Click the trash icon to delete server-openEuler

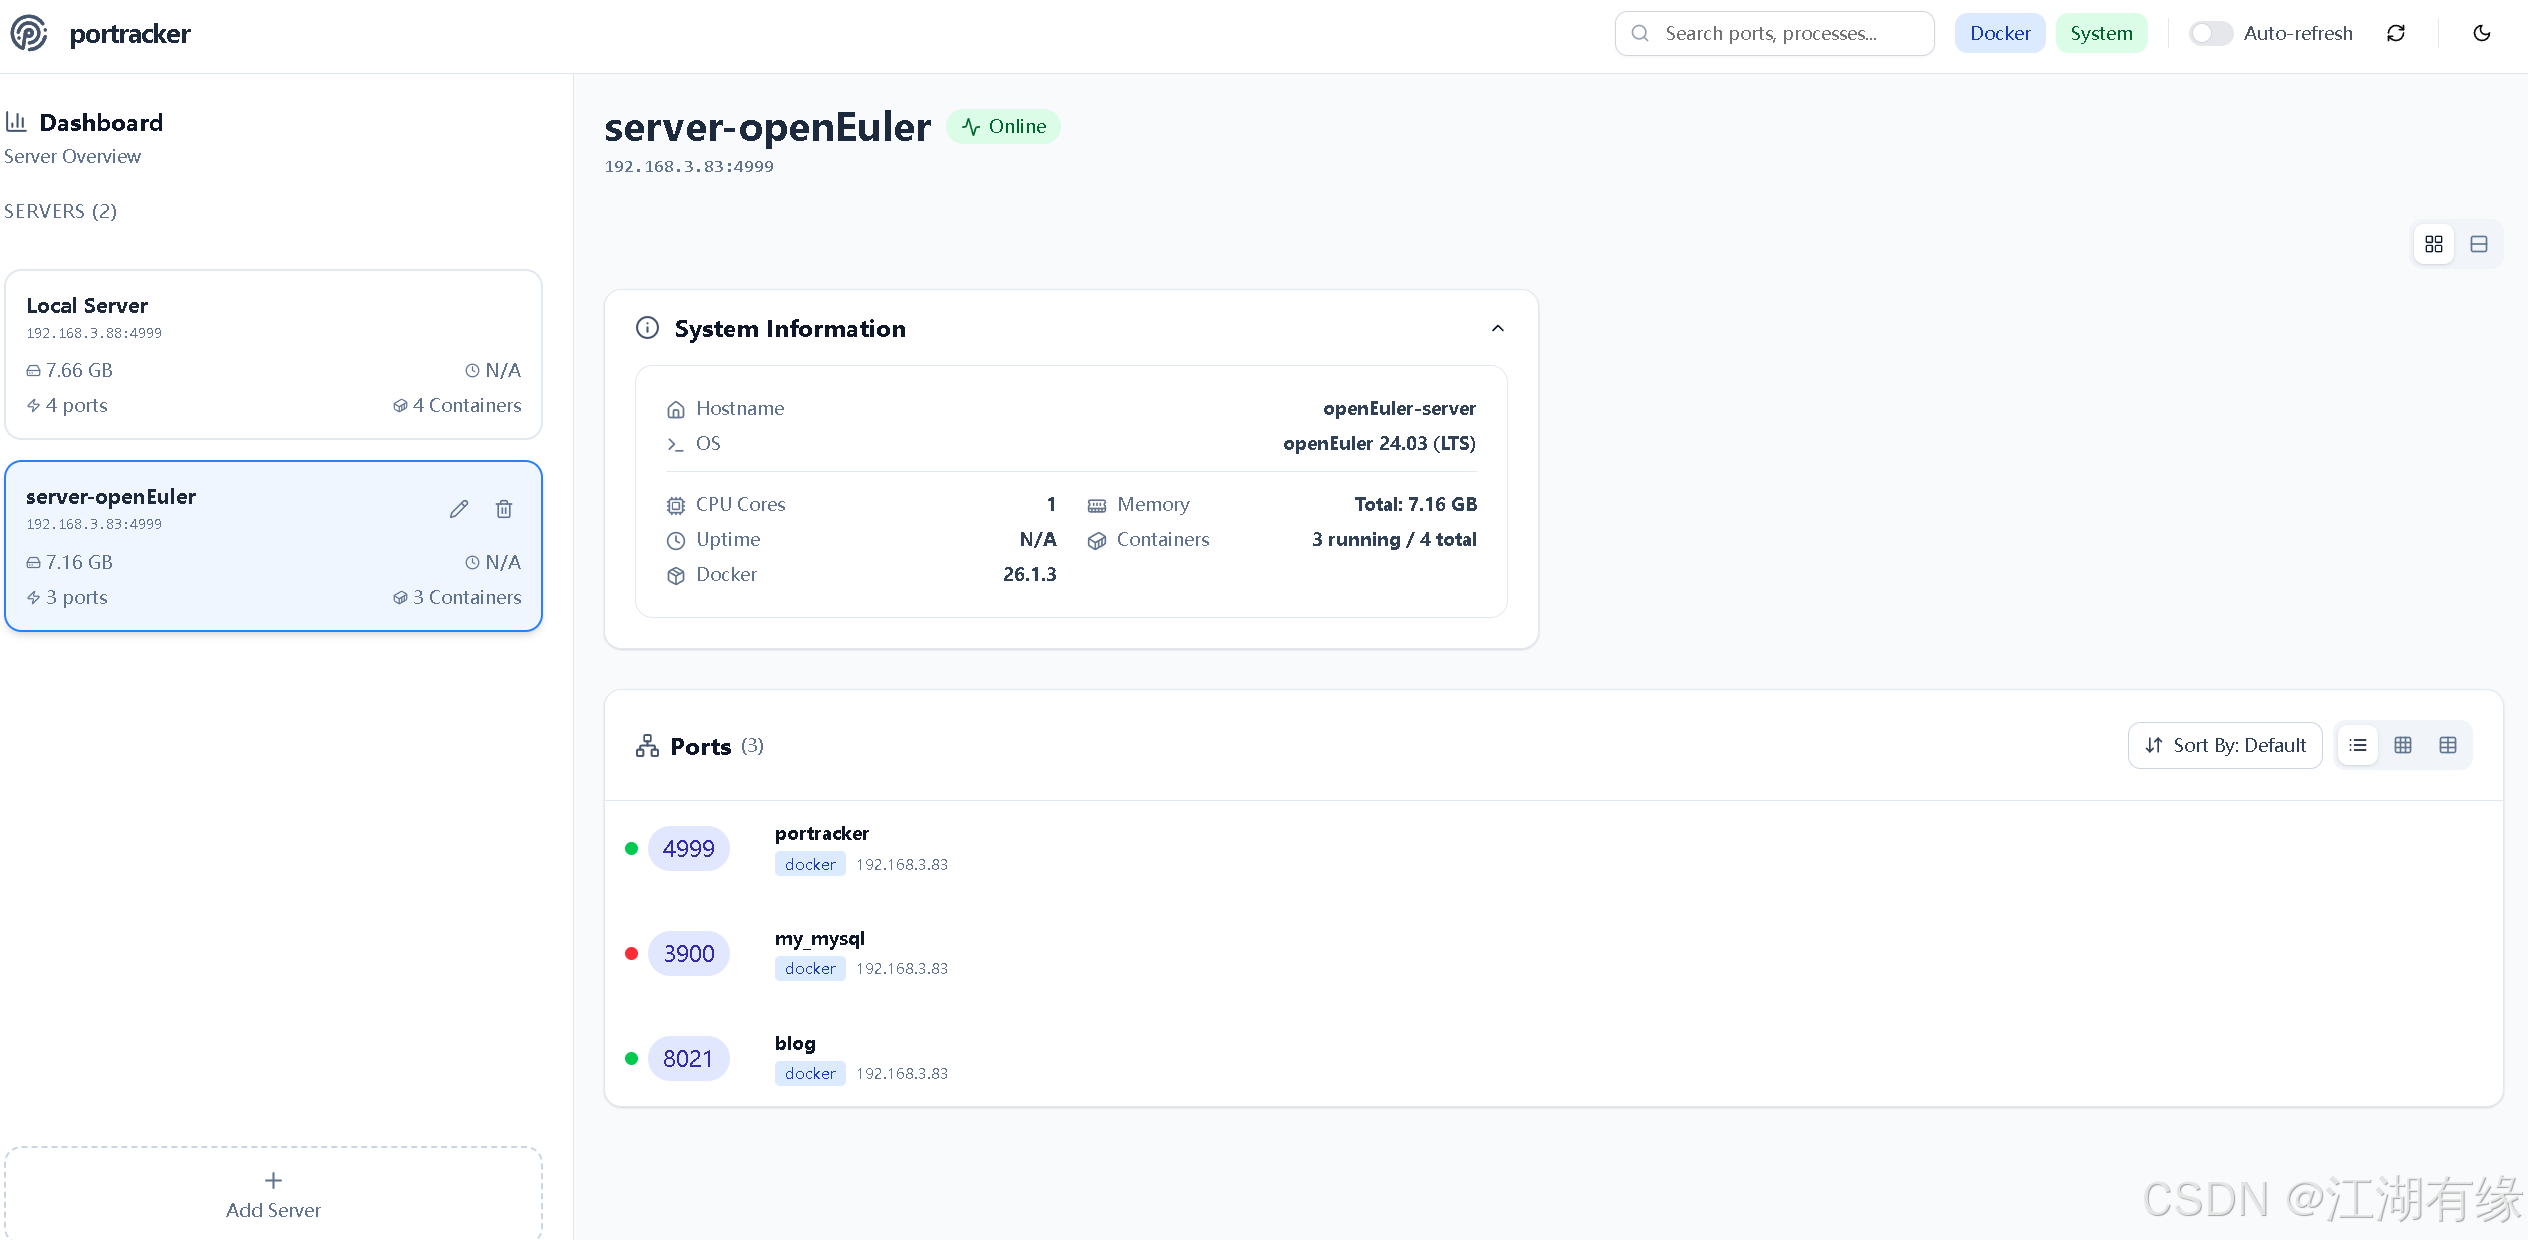(504, 509)
